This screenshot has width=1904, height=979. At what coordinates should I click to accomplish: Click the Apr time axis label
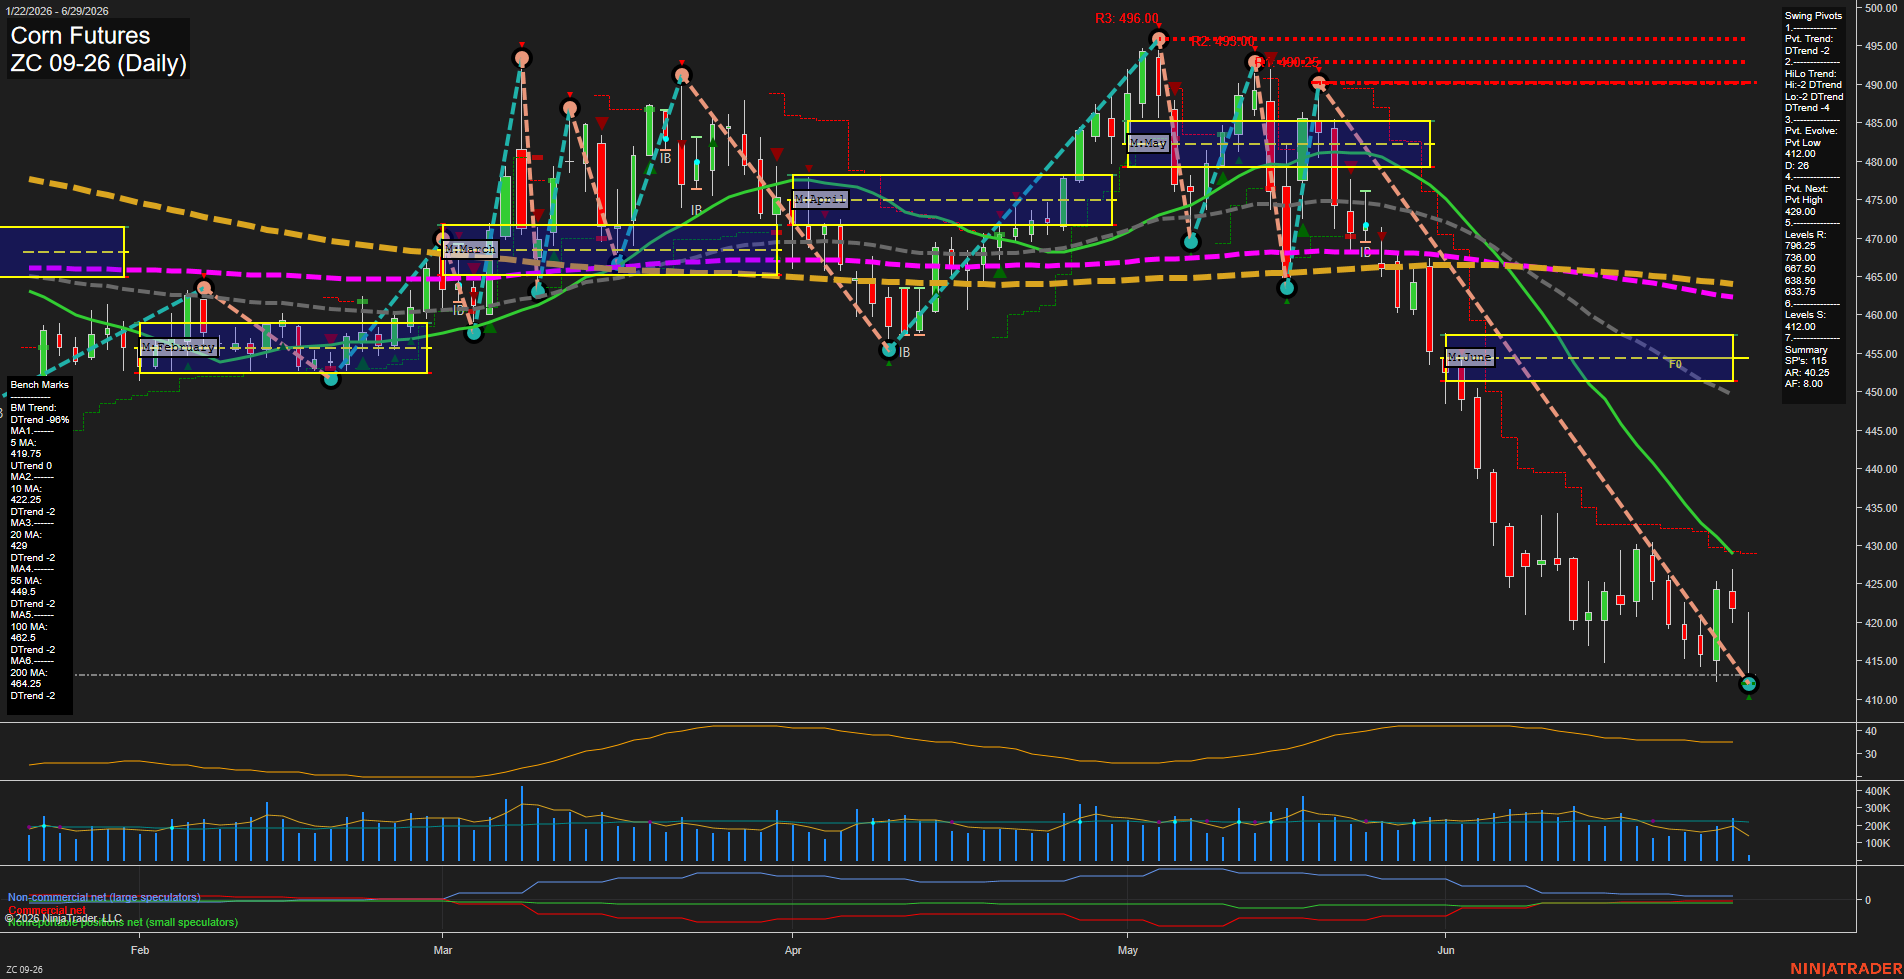coord(793,950)
